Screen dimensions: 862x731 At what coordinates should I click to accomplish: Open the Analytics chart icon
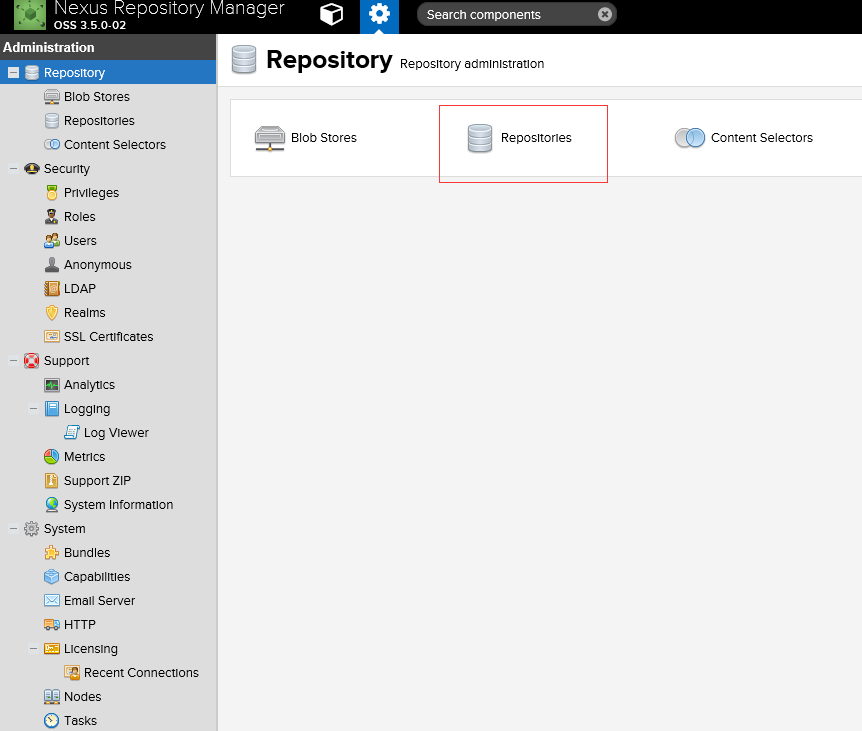(52, 385)
